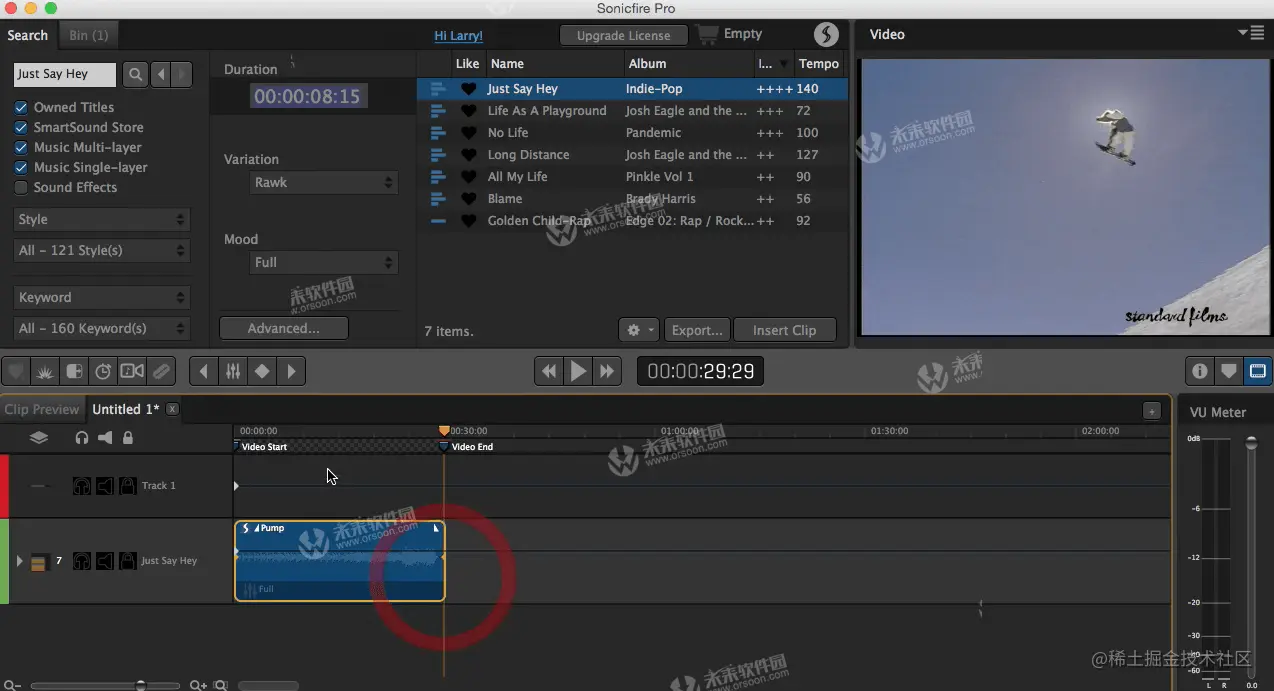
Task: Click the Export... button
Action: (x=697, y=330)
